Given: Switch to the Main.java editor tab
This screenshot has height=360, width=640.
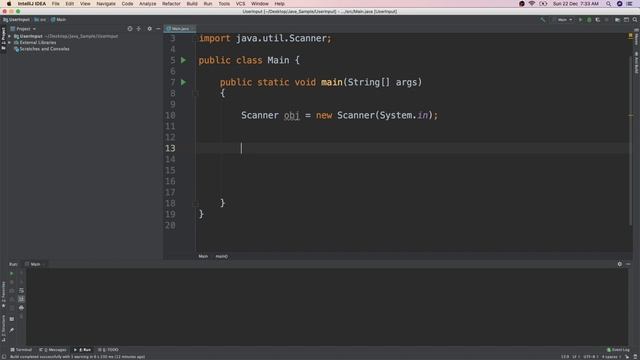Looking at the screenshot, I should click(180, 29).
